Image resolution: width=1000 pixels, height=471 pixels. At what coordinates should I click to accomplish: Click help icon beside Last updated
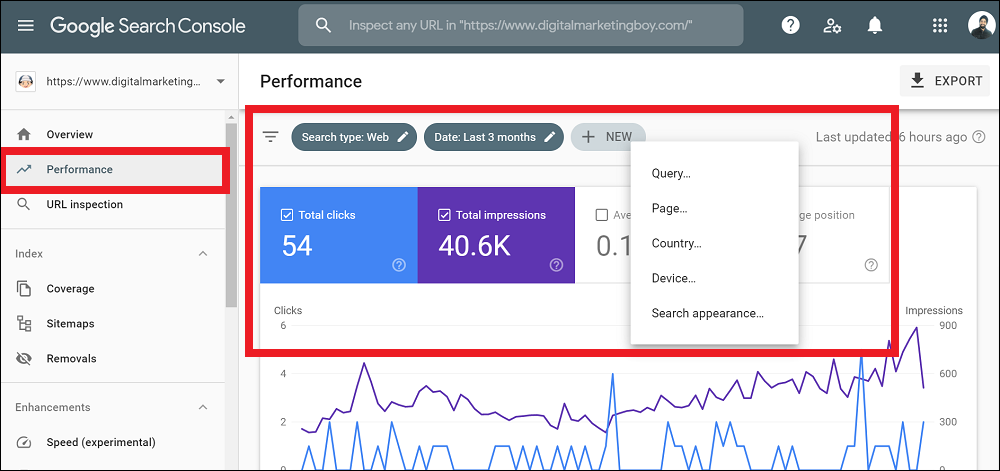coord(979,137)
